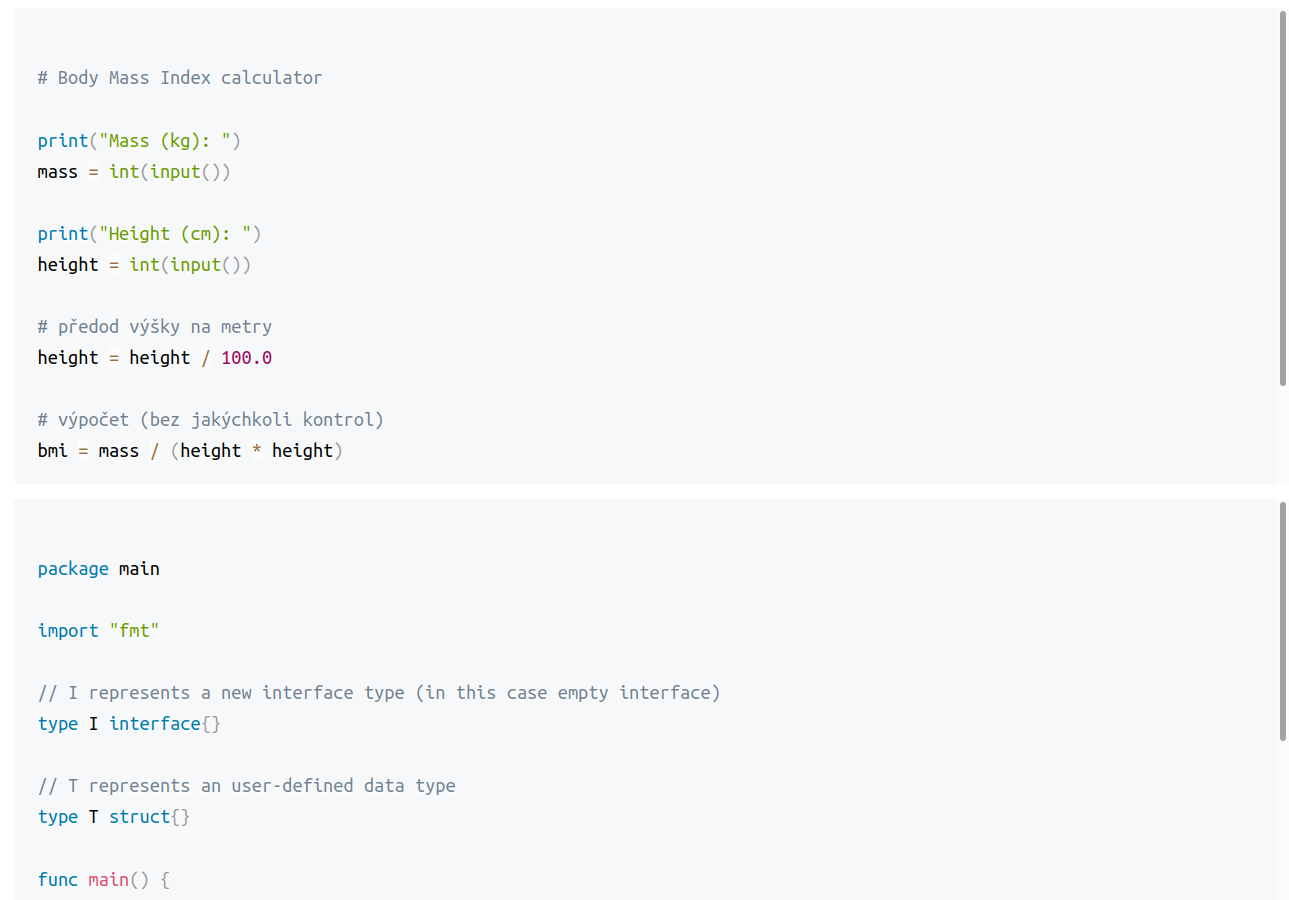Click the 100.0 number literal
The width and height of the screenshot is (1289, 900).
click(x=246, y=358)
